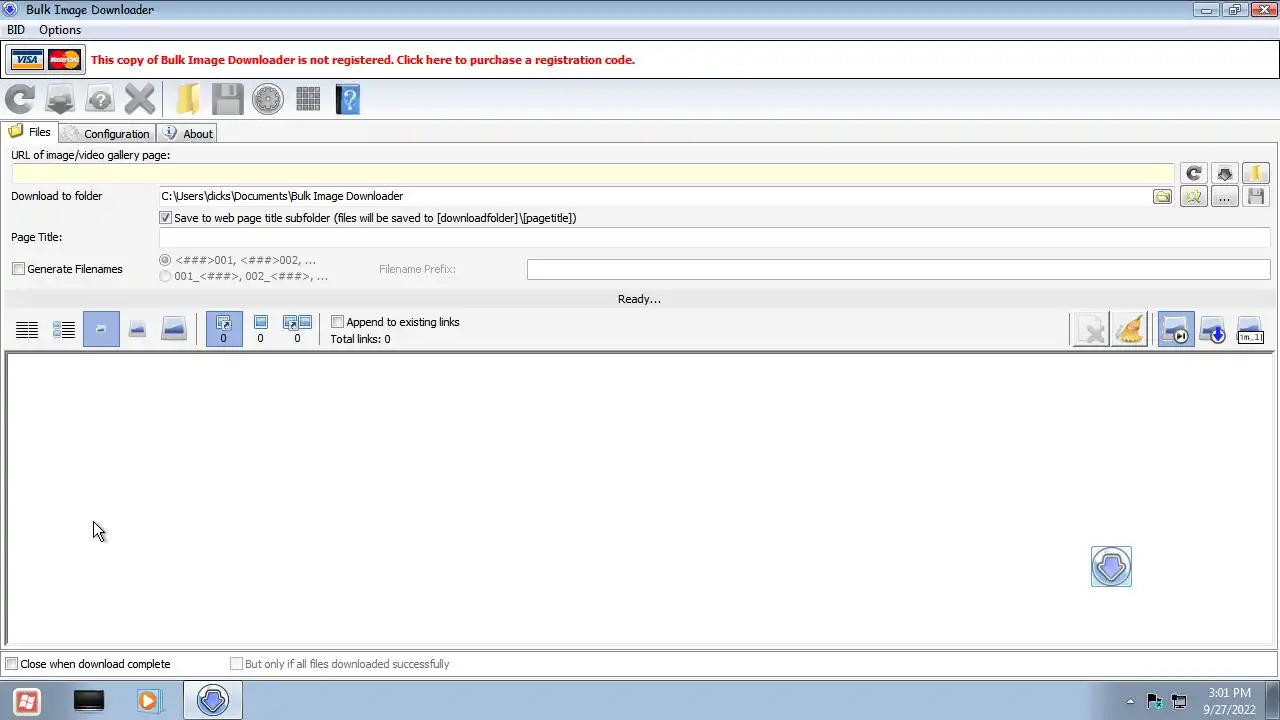Click the not registered purchase link text
This screenshot has width=1280, height=720.
pyautogui.click(x=363, y=60)
